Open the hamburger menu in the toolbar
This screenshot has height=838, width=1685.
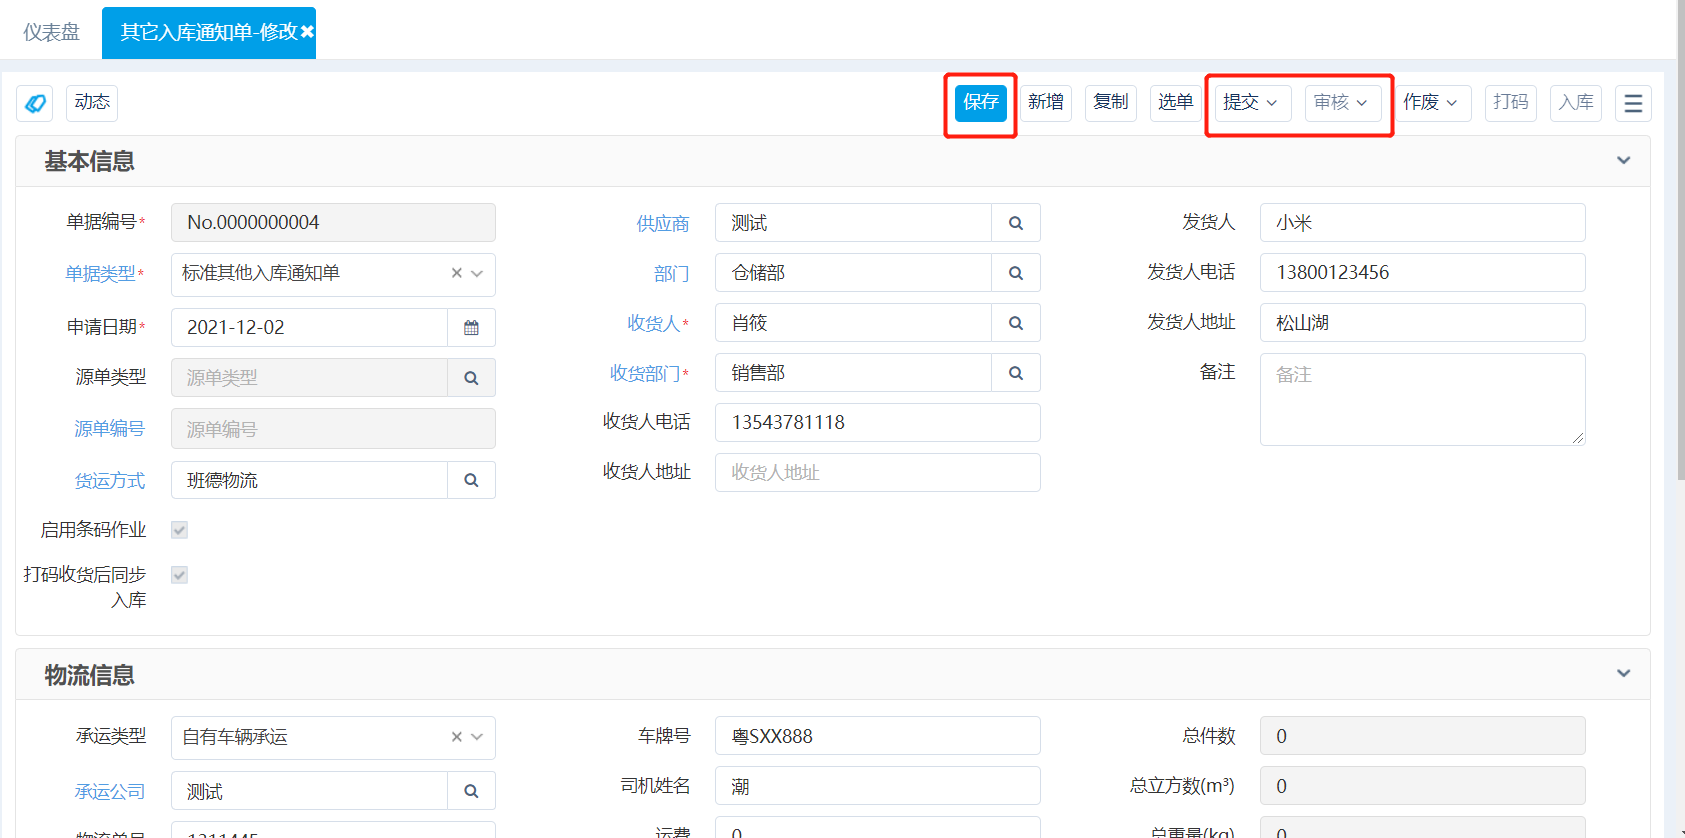[x=1633, y=103]
